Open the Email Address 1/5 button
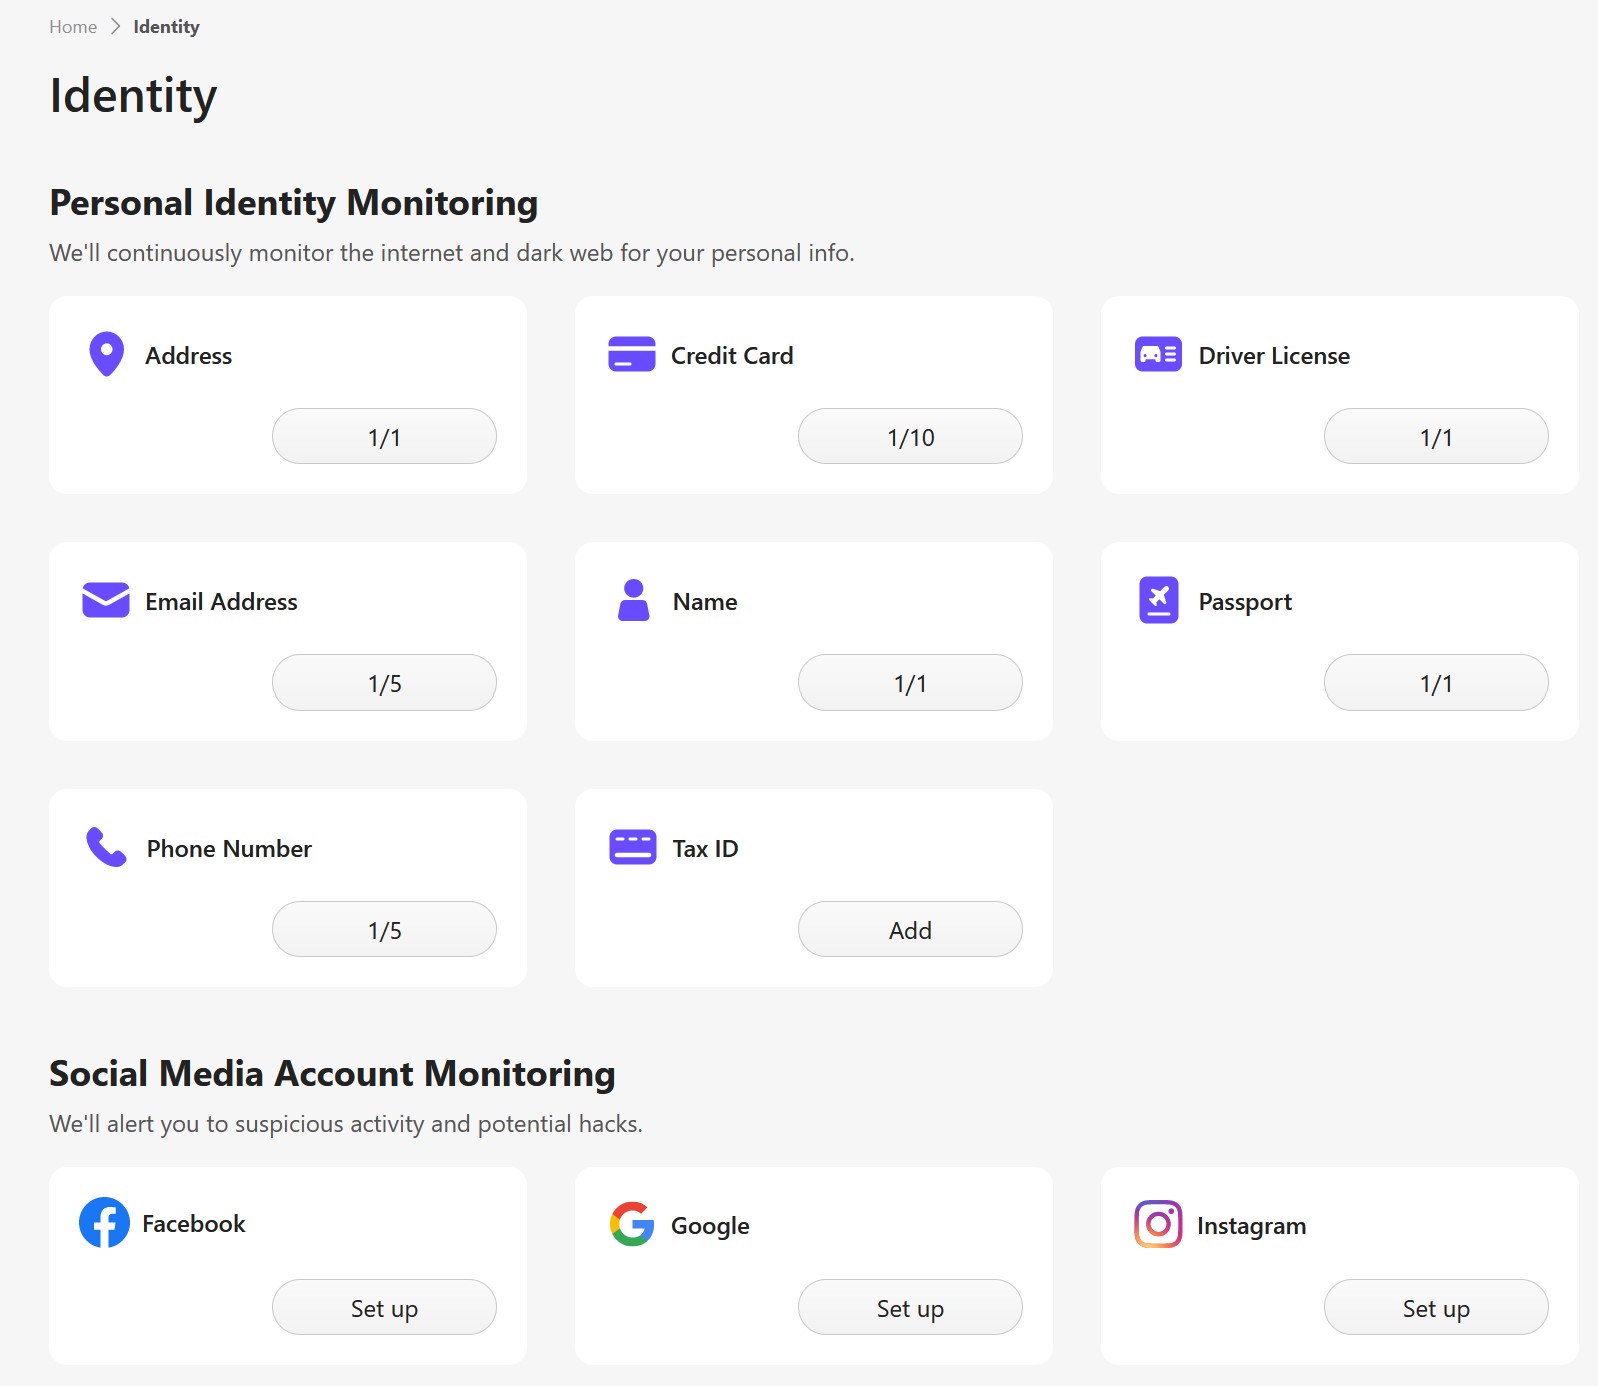Viewport: 1598px width, 1386px height. pyautogui.click(x=384, y=682)
